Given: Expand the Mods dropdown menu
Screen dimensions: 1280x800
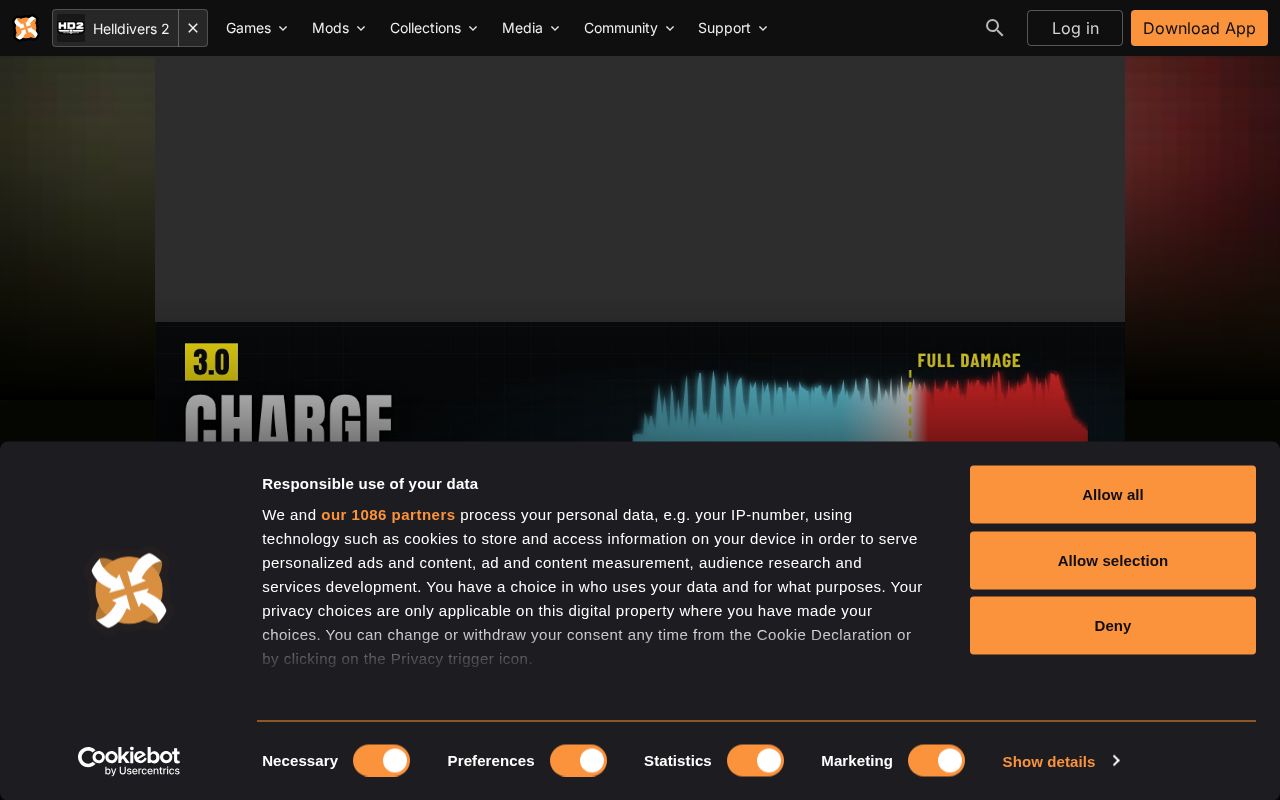Looking at the screenshot, I should (339, 28).
